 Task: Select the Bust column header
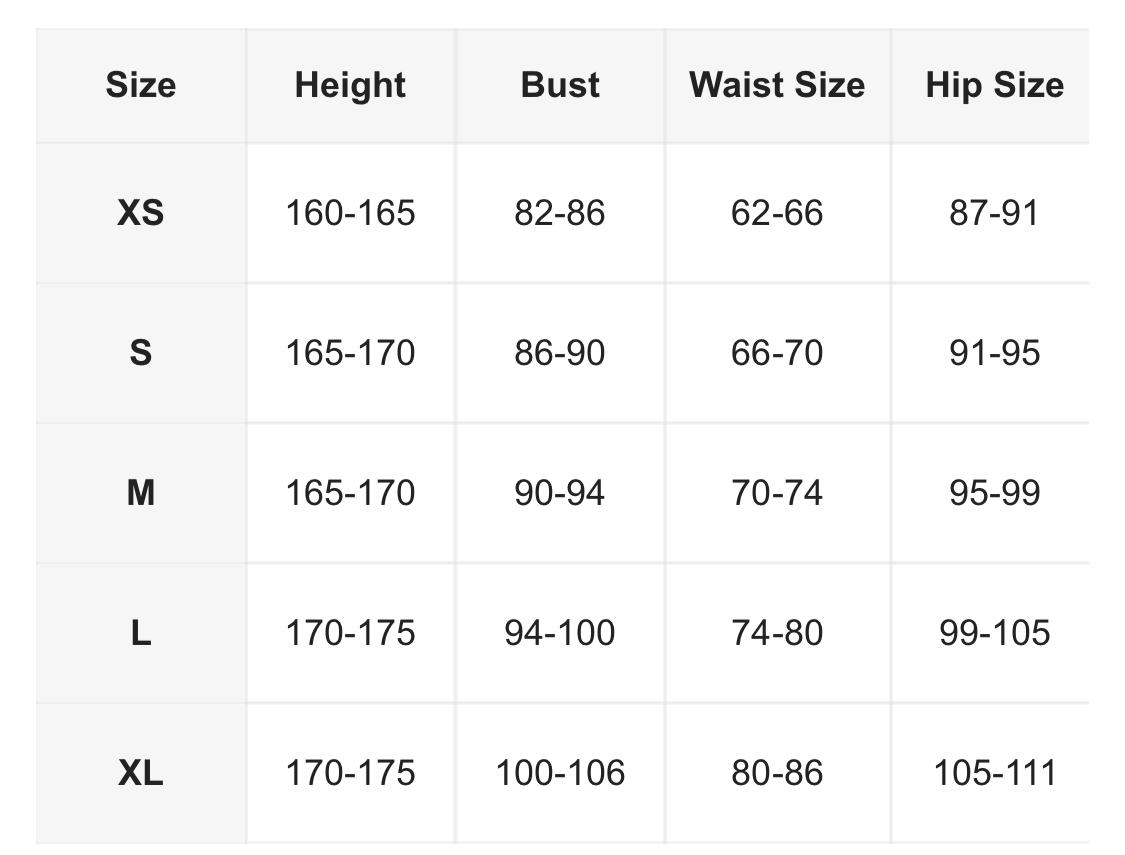(560, 85)
